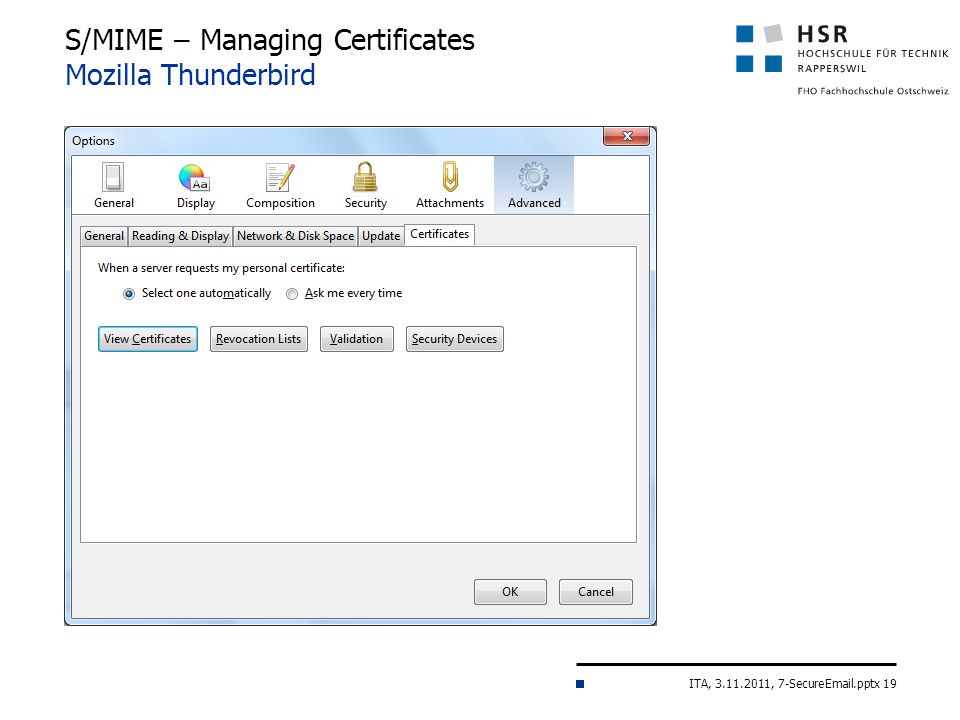Click the Options title bar text
The image size is (960, 720).
93,141
